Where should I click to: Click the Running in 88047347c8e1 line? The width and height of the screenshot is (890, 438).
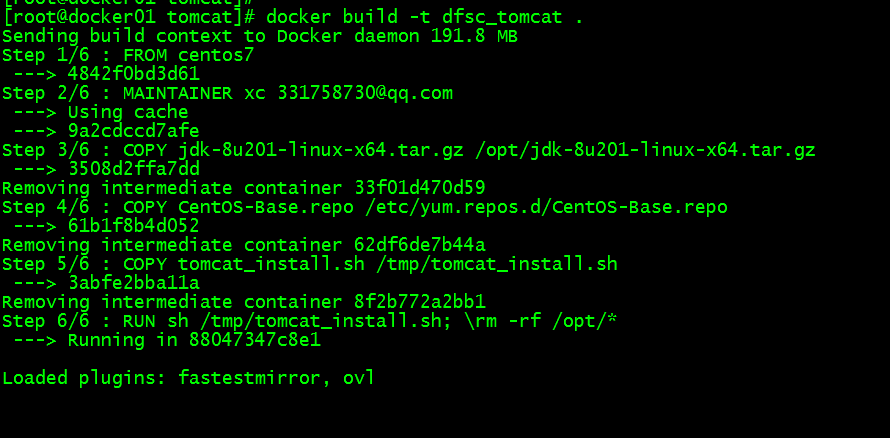[x=167, y=340]
